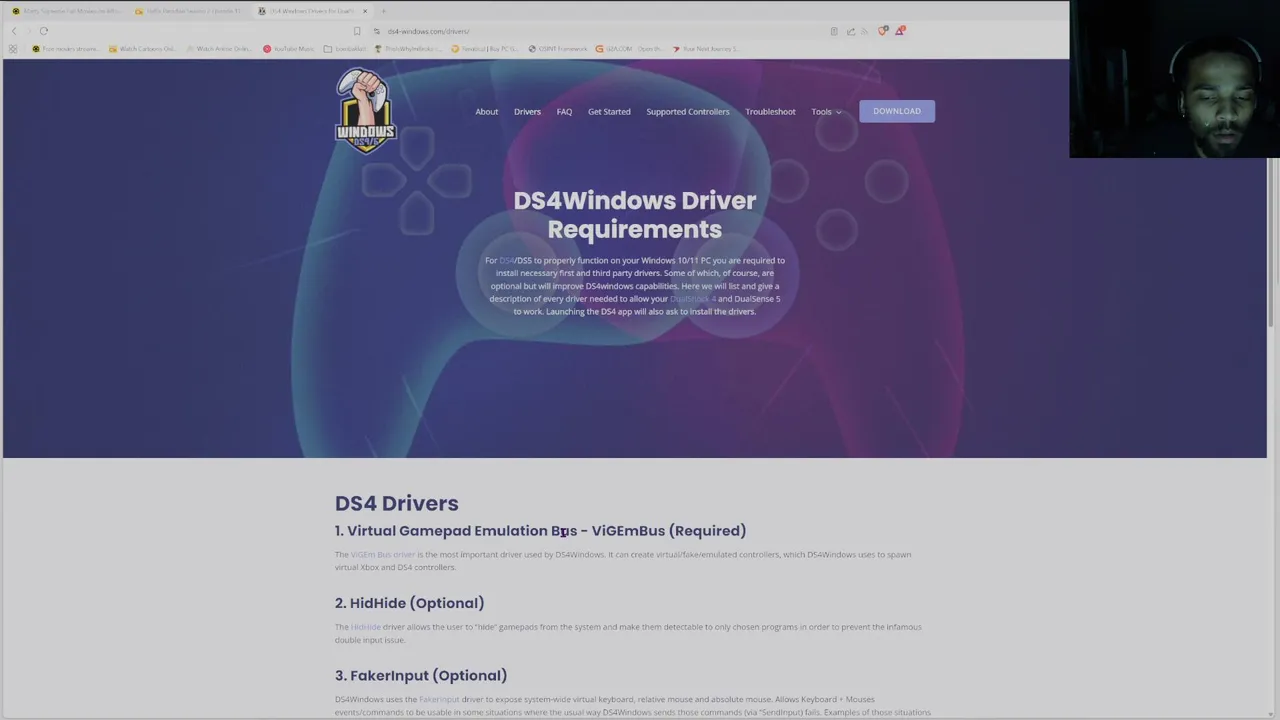This screenshot has width=1280, height=720.
Task: Open the Brave Rewards triangle icon
Action: click(899, 31)
